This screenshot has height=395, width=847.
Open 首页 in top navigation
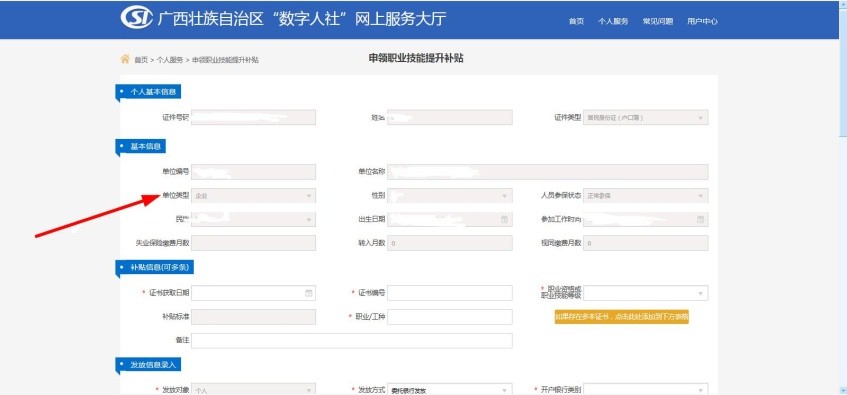[576, 22]
